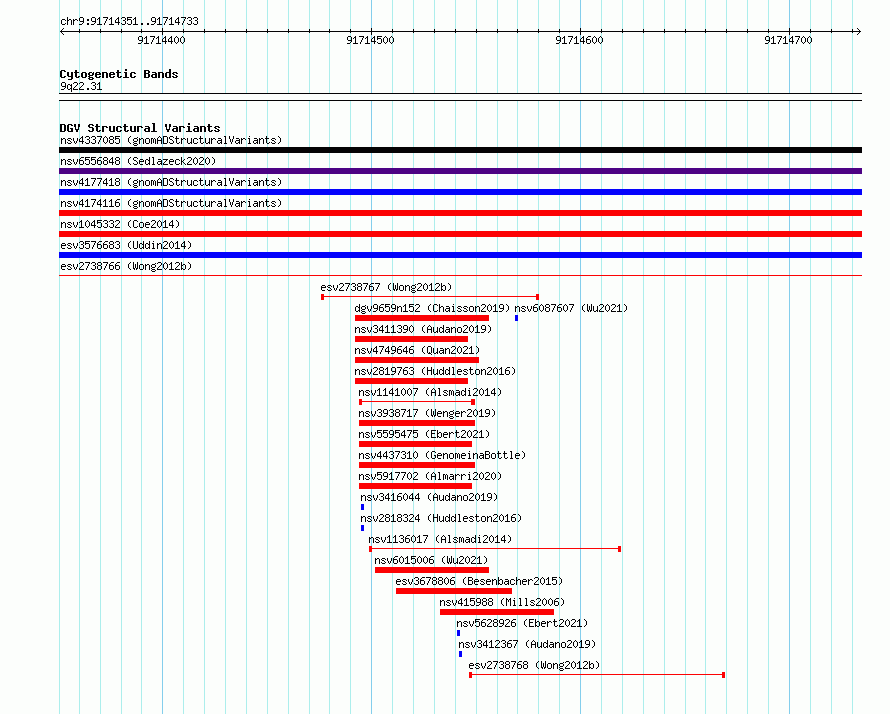Screen dimensions: 890x714
Task: Click dgv9659n152 (Chaisson2019) label
Action: pos(432,308)
